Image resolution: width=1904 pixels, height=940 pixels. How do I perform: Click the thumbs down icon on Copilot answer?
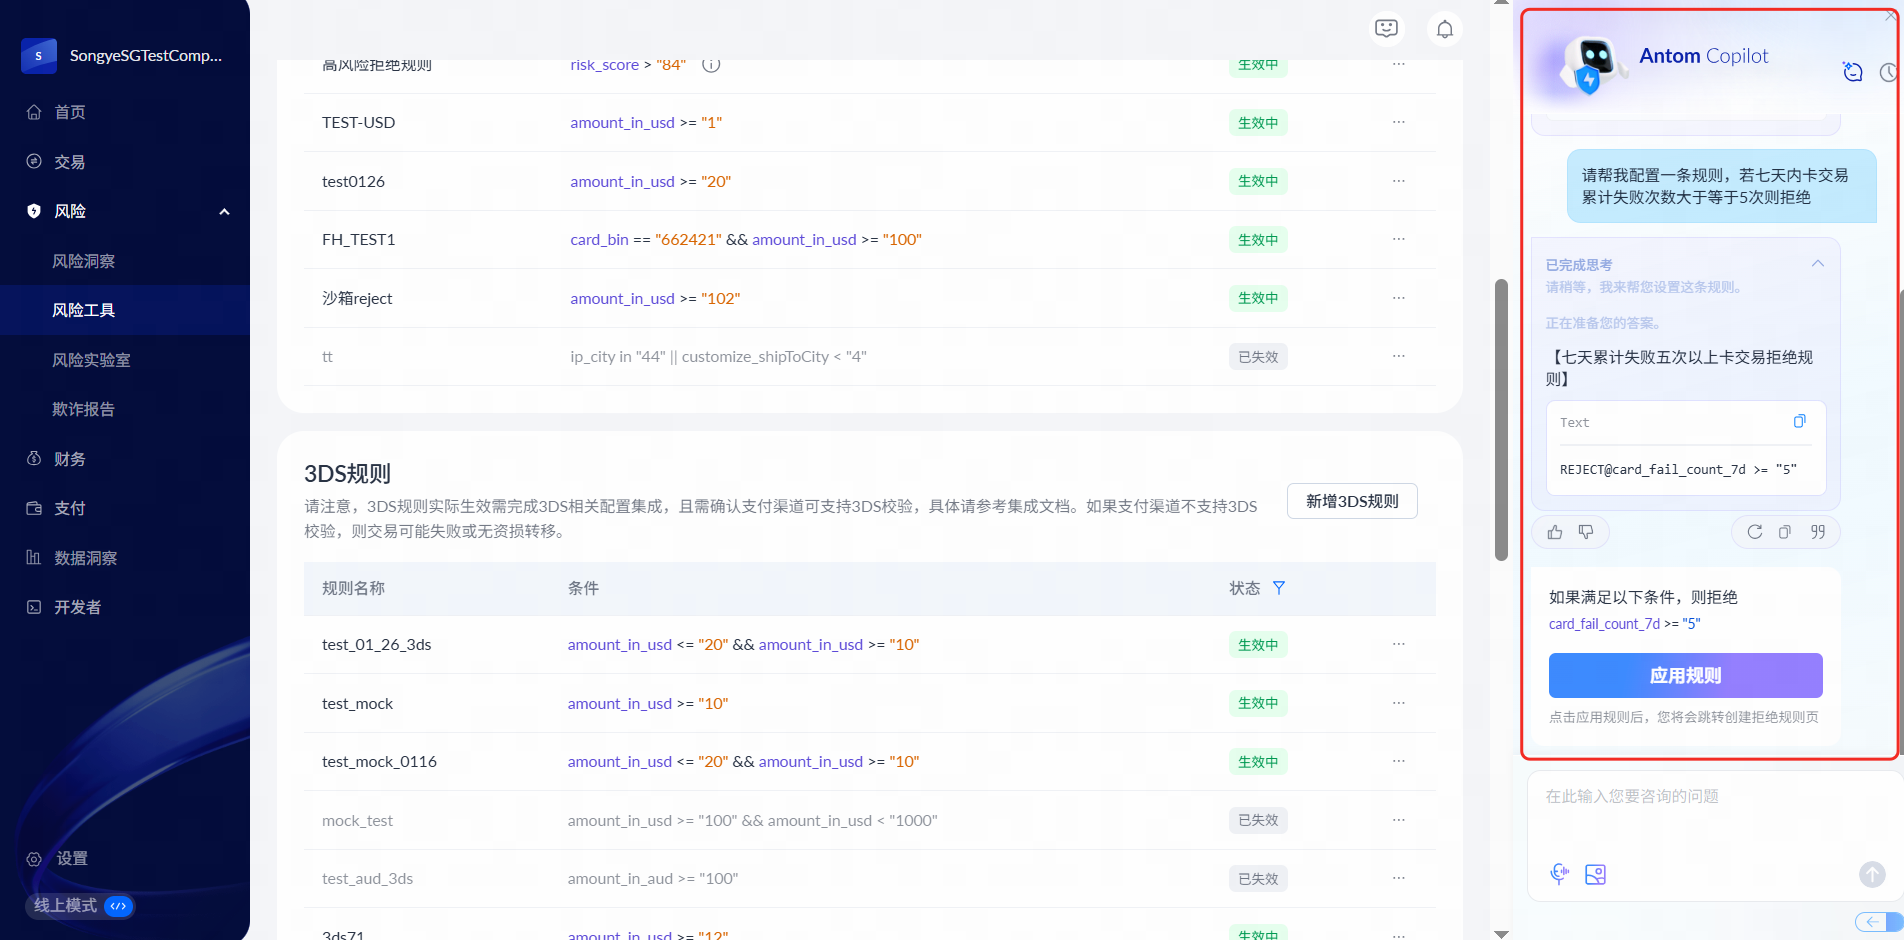coord(1586,532)
